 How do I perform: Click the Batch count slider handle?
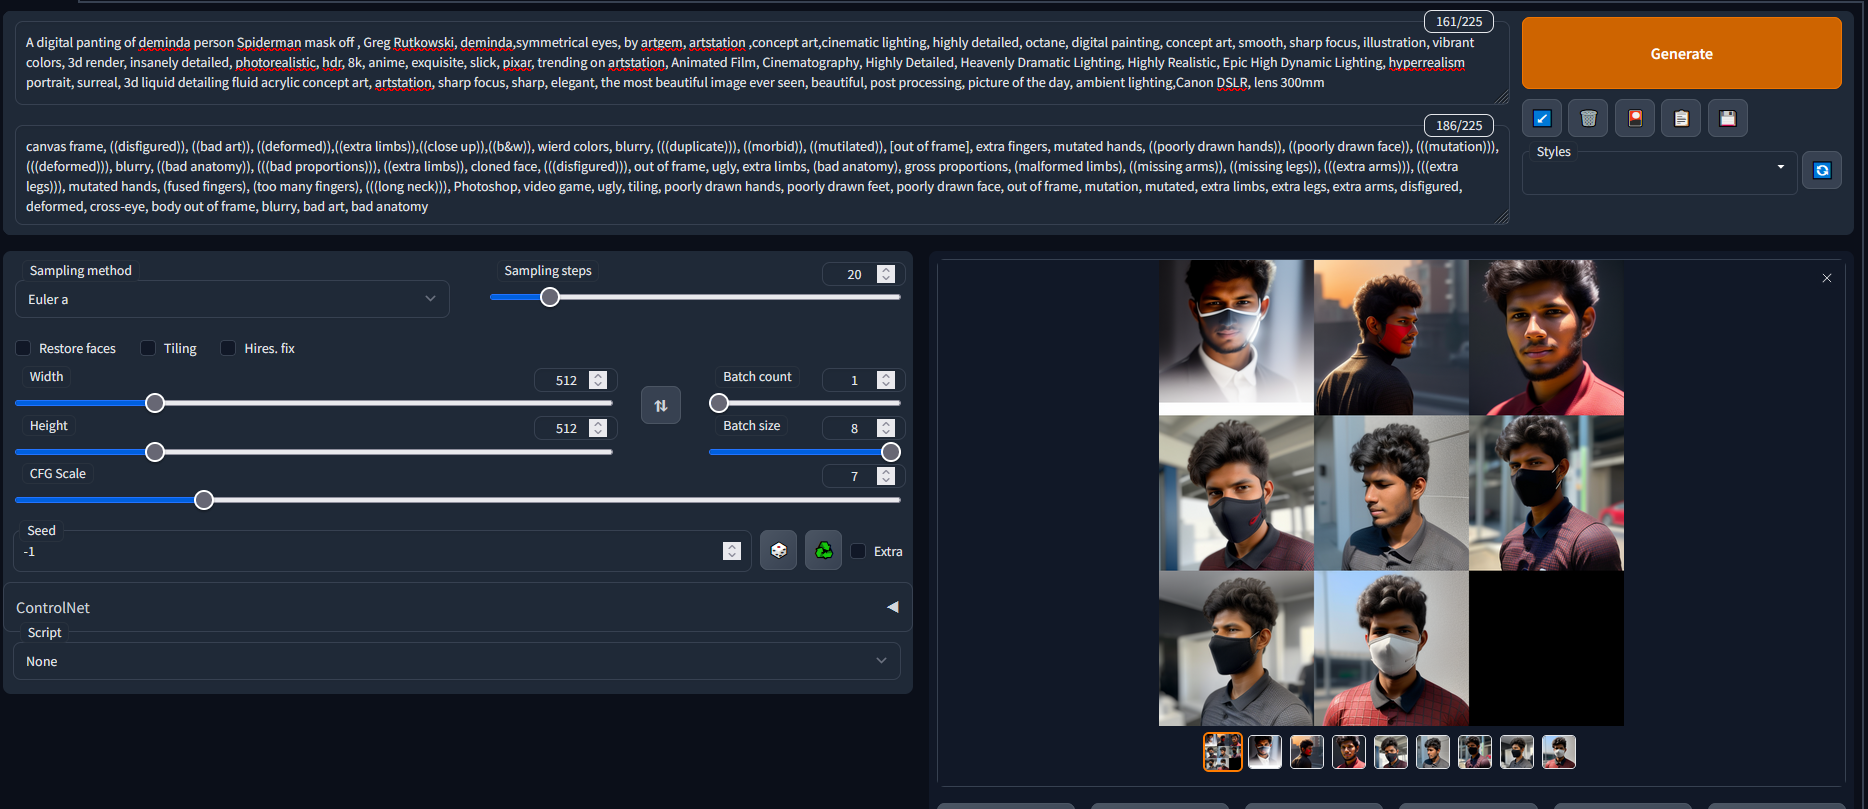pyautogui.click(x=719, y=403)
